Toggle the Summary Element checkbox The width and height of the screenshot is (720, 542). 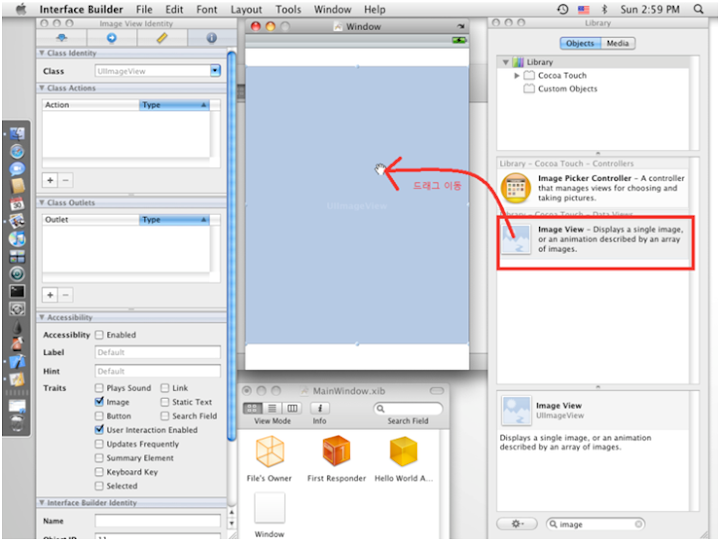(x=99, y=458)
